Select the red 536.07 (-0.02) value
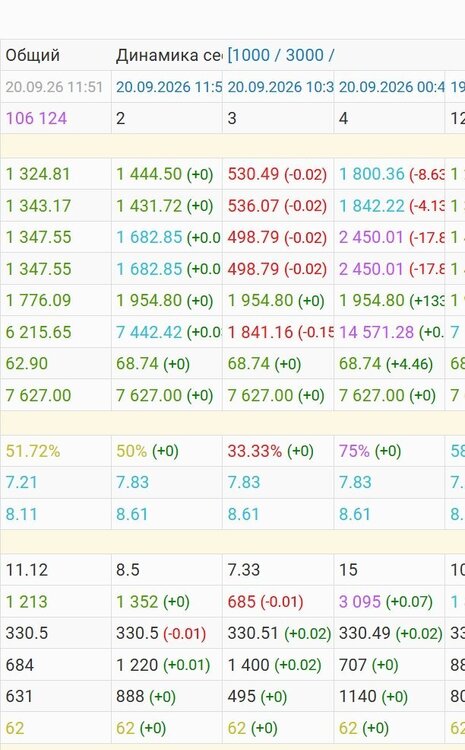This screenshot has height=750, width=465. coord(277,206)
